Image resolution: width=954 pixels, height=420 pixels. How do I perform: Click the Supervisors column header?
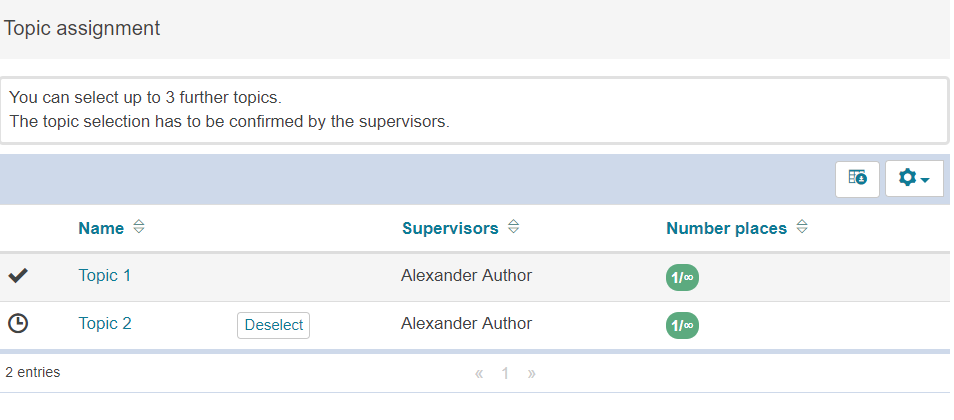pos(450,228)
